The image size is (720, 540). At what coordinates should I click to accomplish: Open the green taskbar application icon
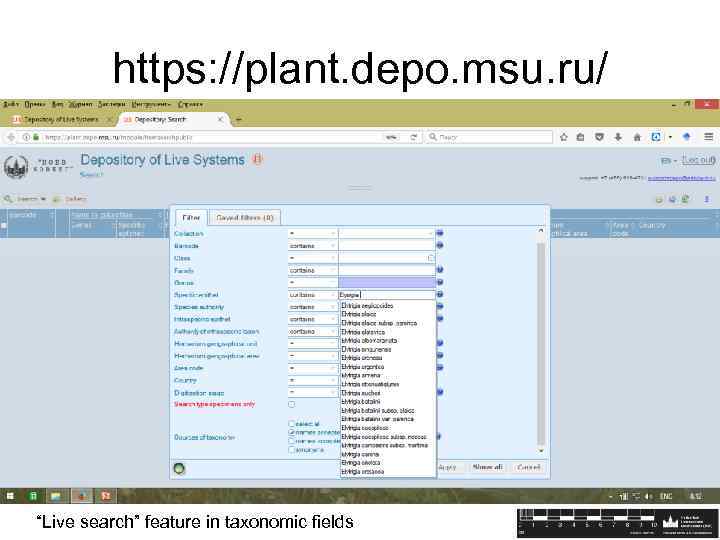point(33,496)
